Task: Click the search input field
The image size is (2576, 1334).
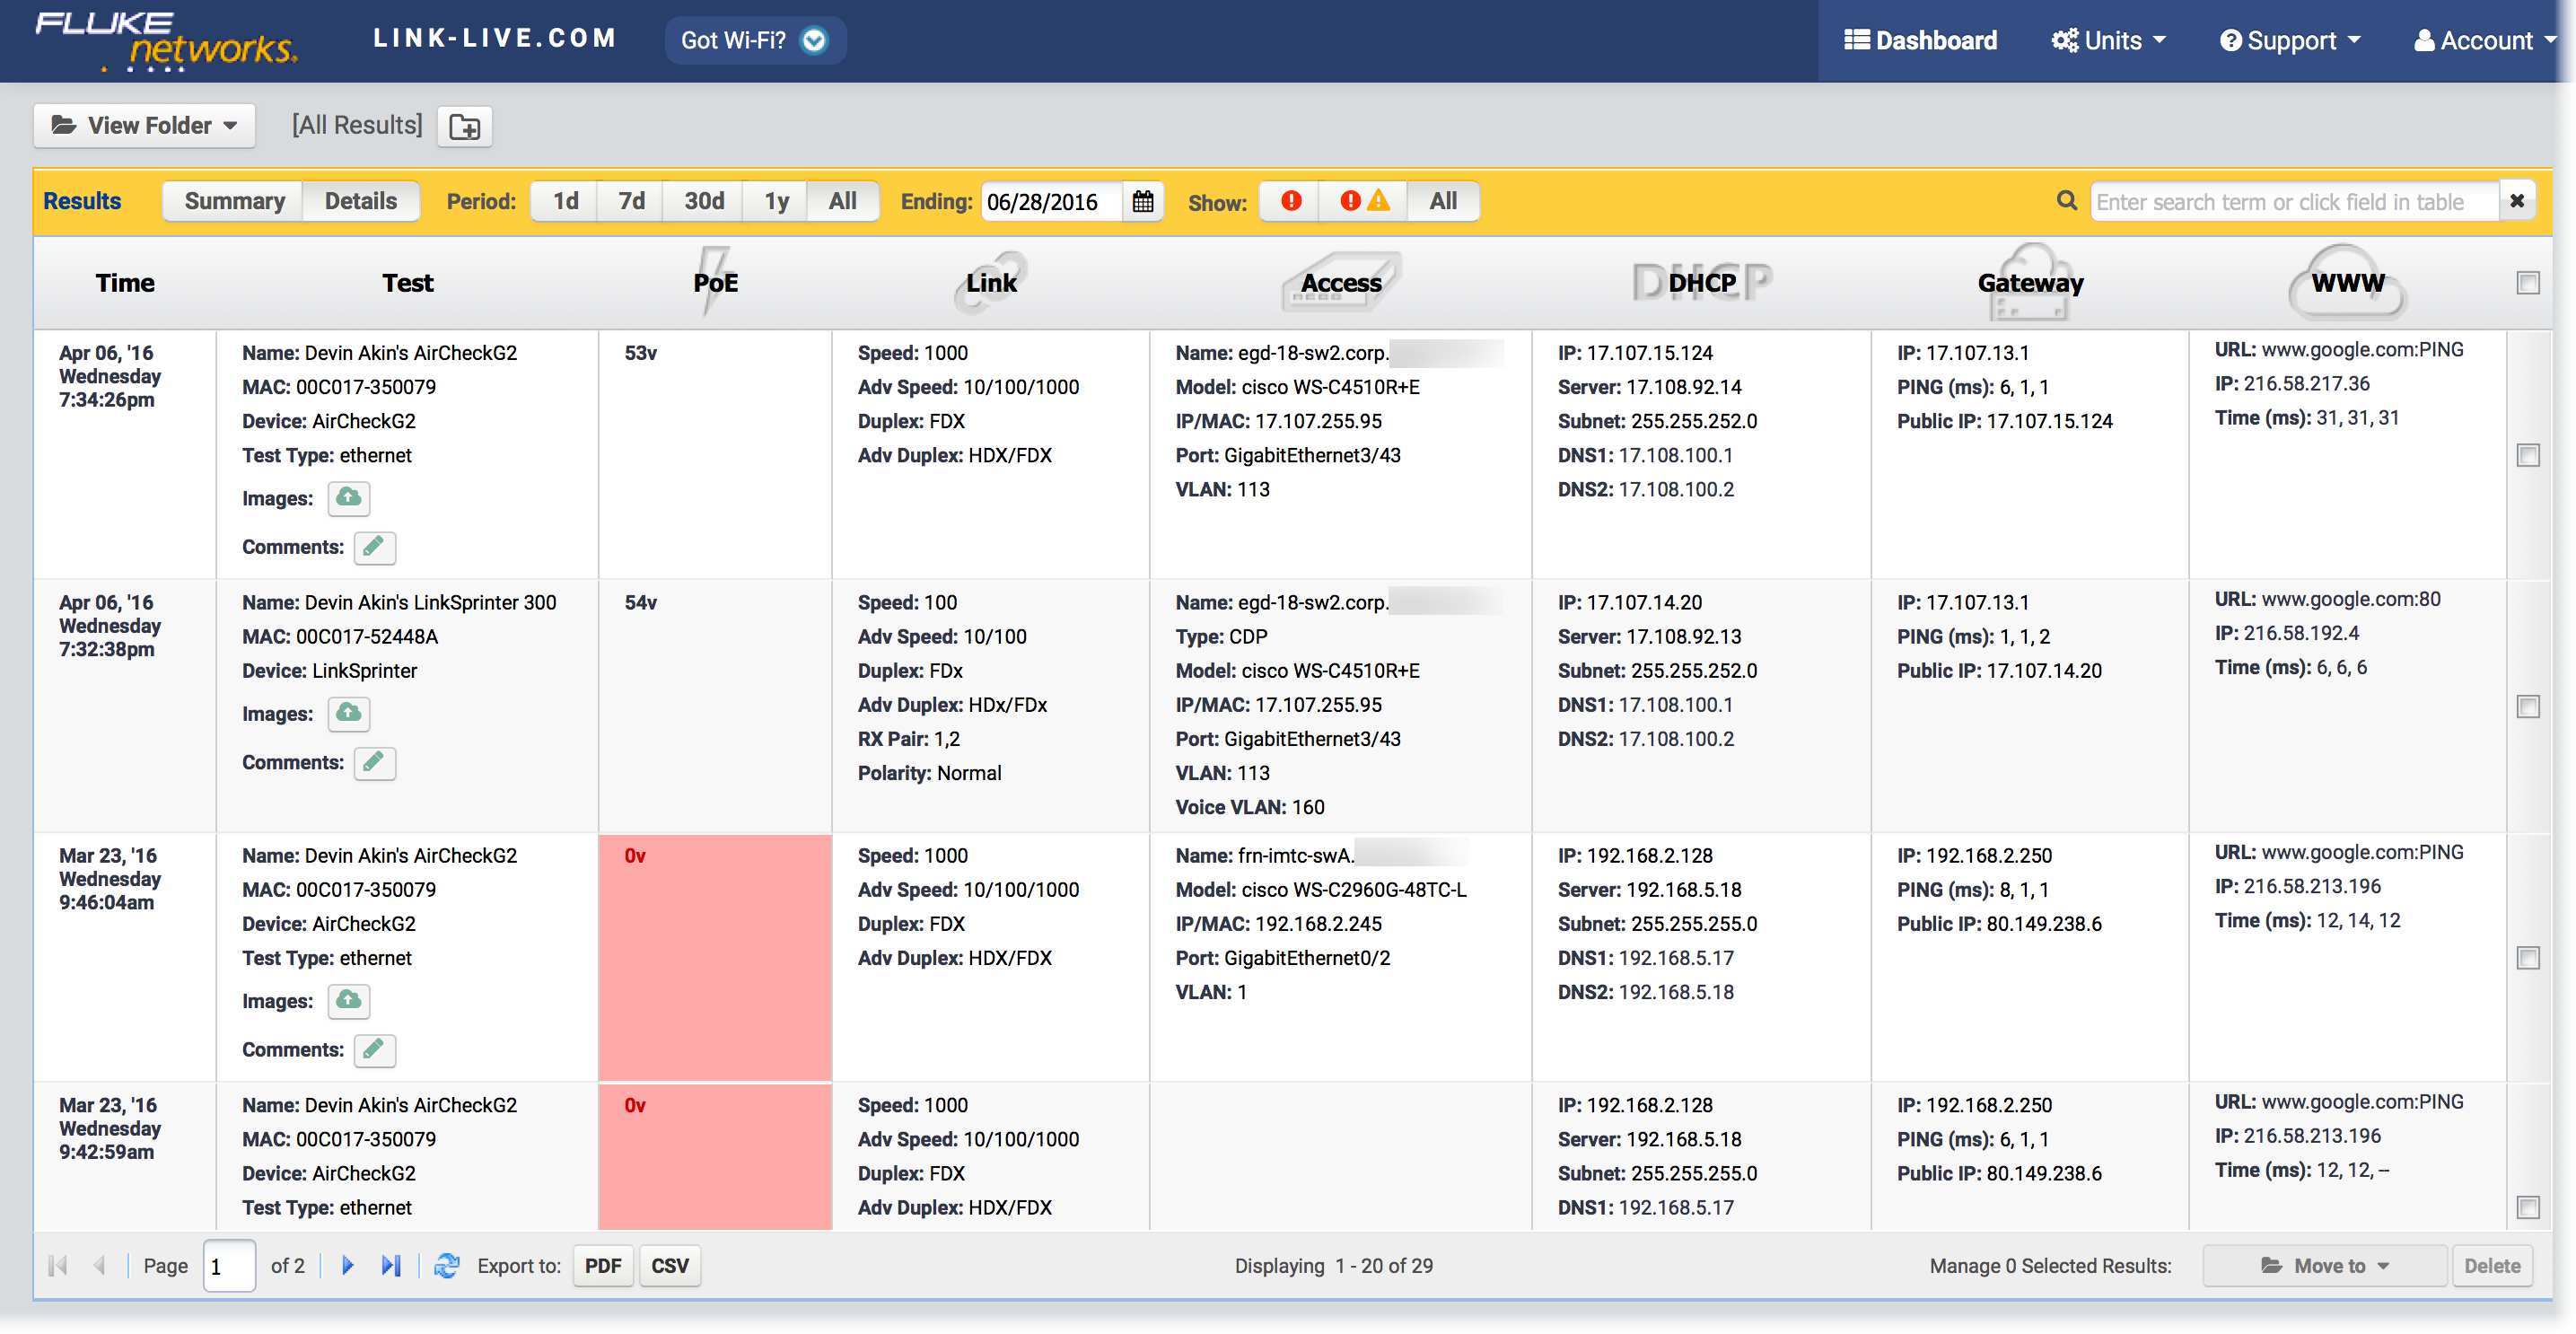Action: (x=2294, y=203)
